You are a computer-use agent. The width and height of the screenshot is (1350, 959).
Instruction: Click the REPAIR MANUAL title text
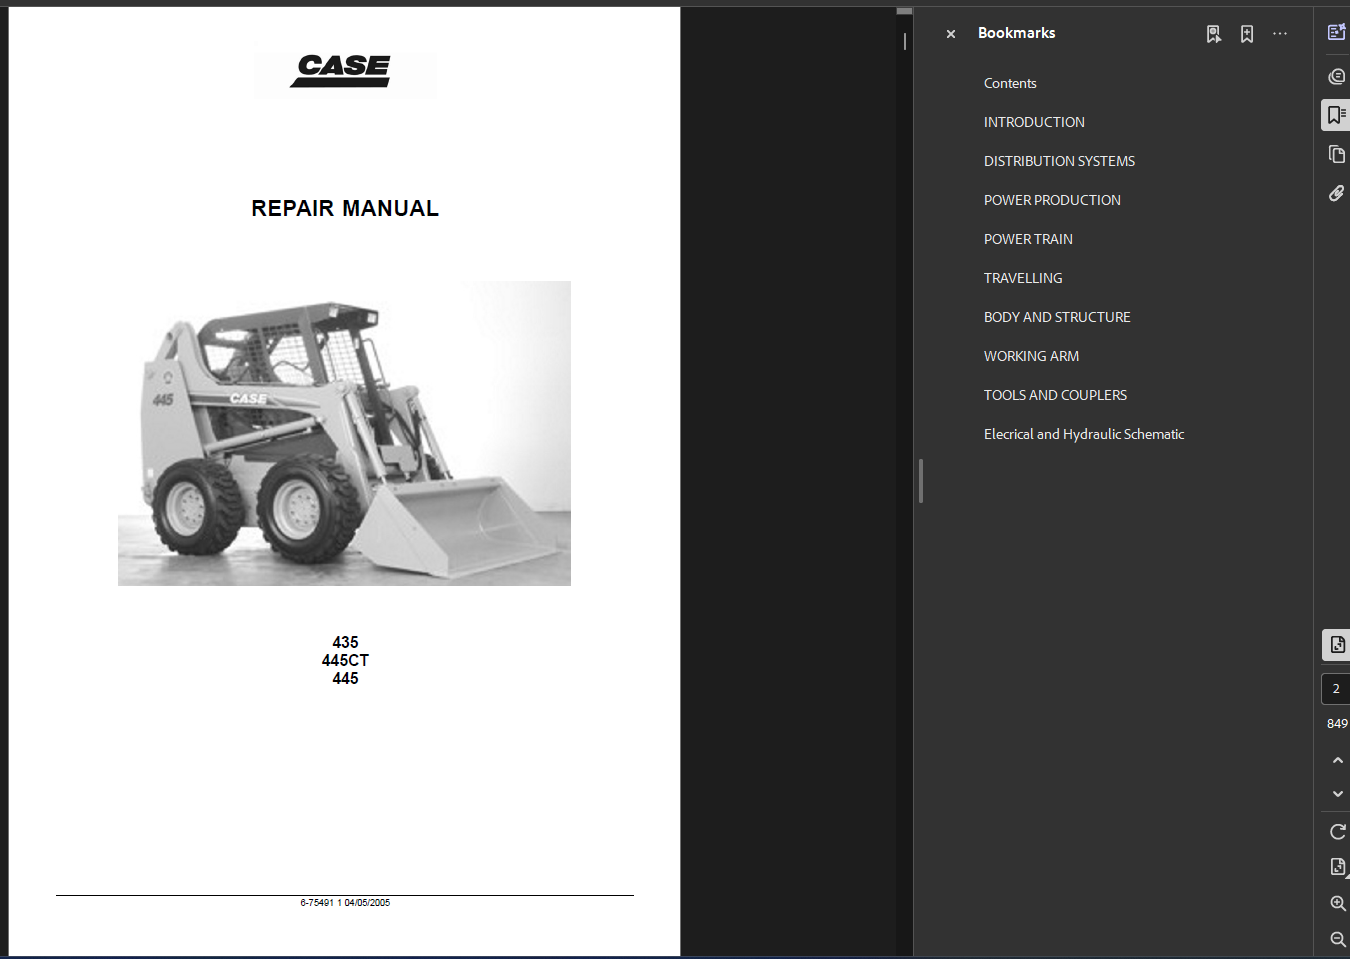tap(345, 208)
